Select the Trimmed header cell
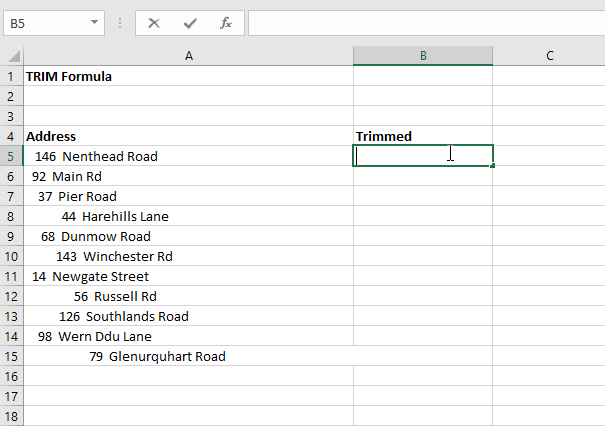Viewport: 605px width, 426px height. pyautogui.click(x=422, y=136)
